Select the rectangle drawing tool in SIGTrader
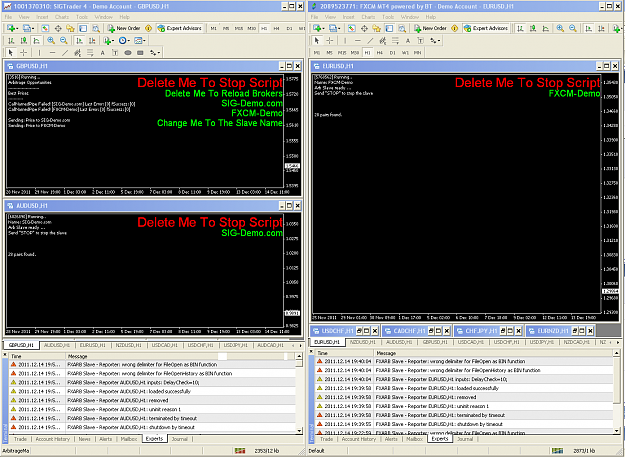 (140, 53)
